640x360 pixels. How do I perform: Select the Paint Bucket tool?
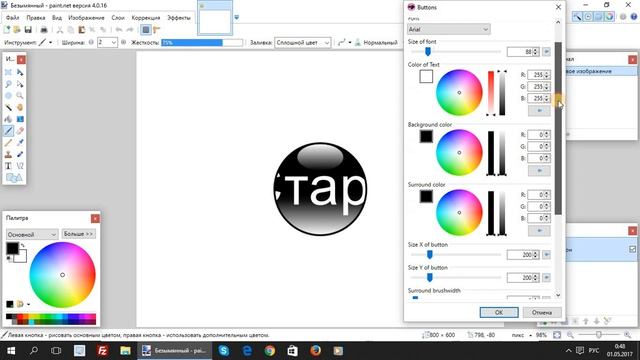click(8, 119)
